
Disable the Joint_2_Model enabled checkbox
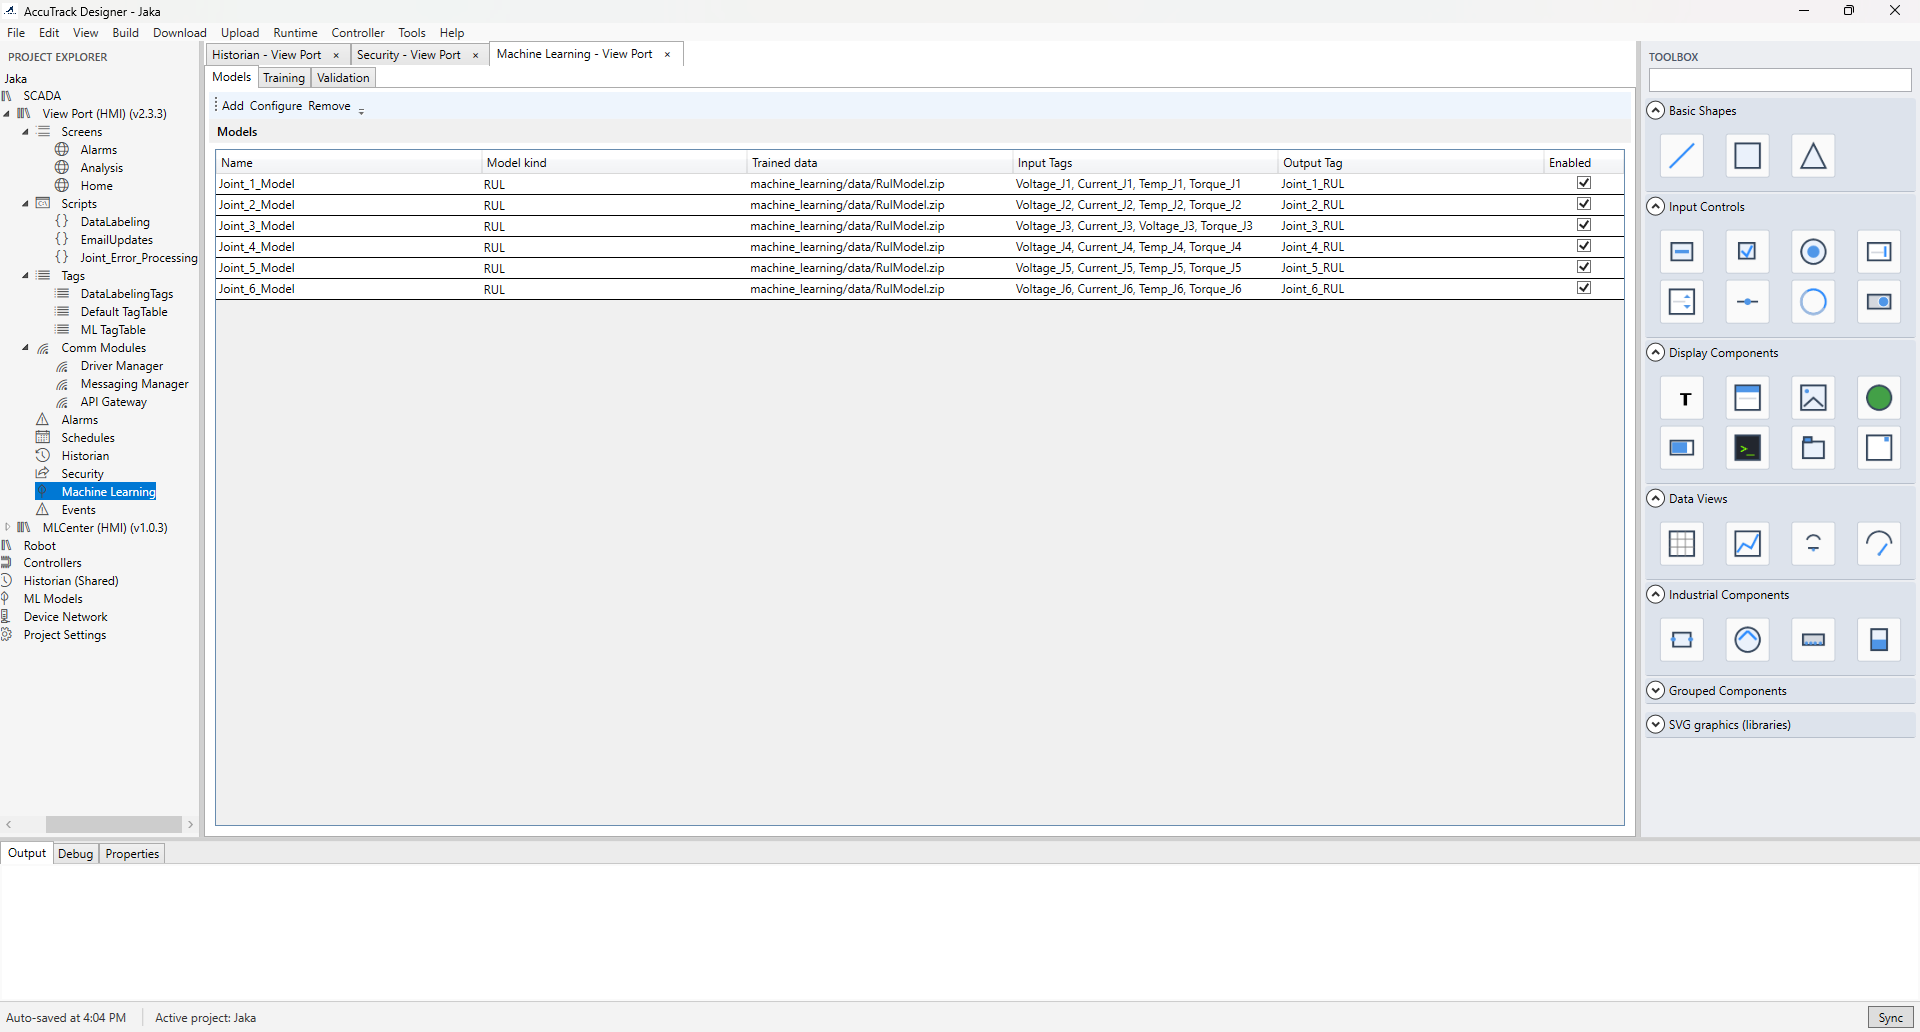1584,204
